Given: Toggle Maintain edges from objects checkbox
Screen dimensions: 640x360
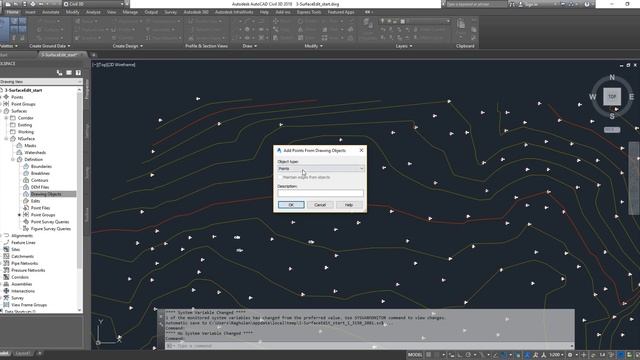Looking at the screenshot, I should [x=280, y=177].
